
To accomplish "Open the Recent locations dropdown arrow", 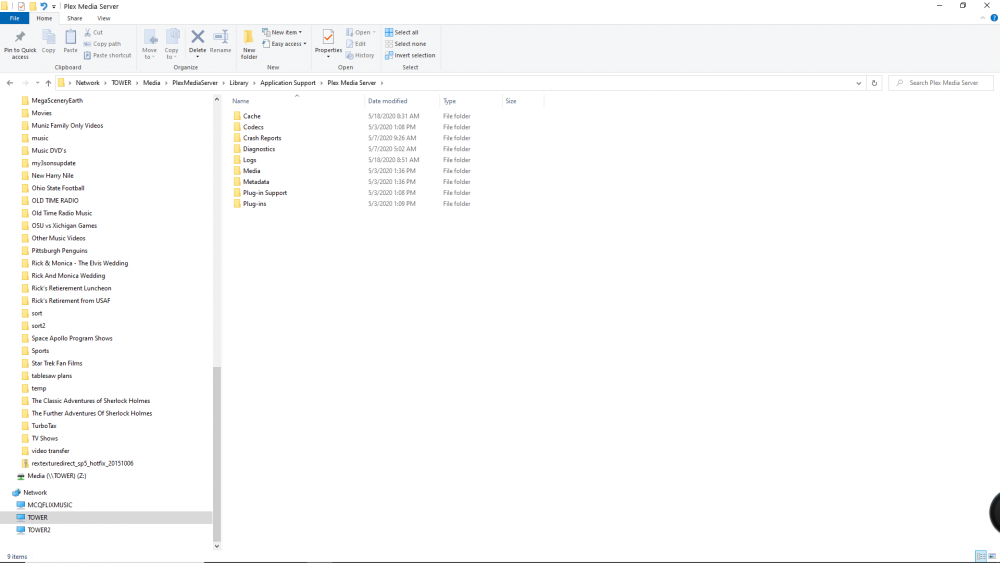I will click(38, 83).
